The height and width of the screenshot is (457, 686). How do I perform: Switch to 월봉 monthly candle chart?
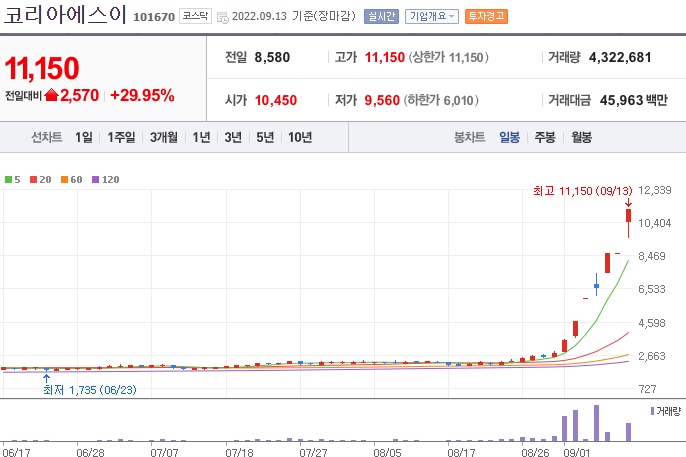(581, 137)
